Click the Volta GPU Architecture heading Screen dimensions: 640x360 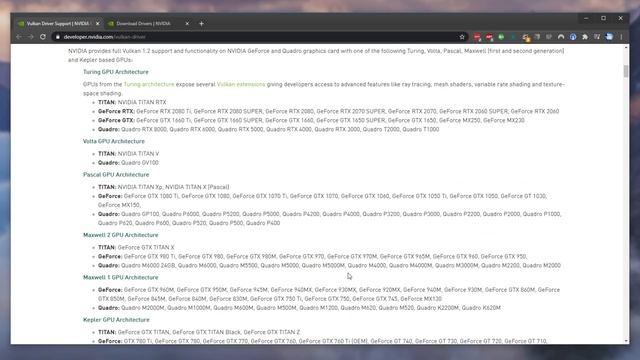114,141
